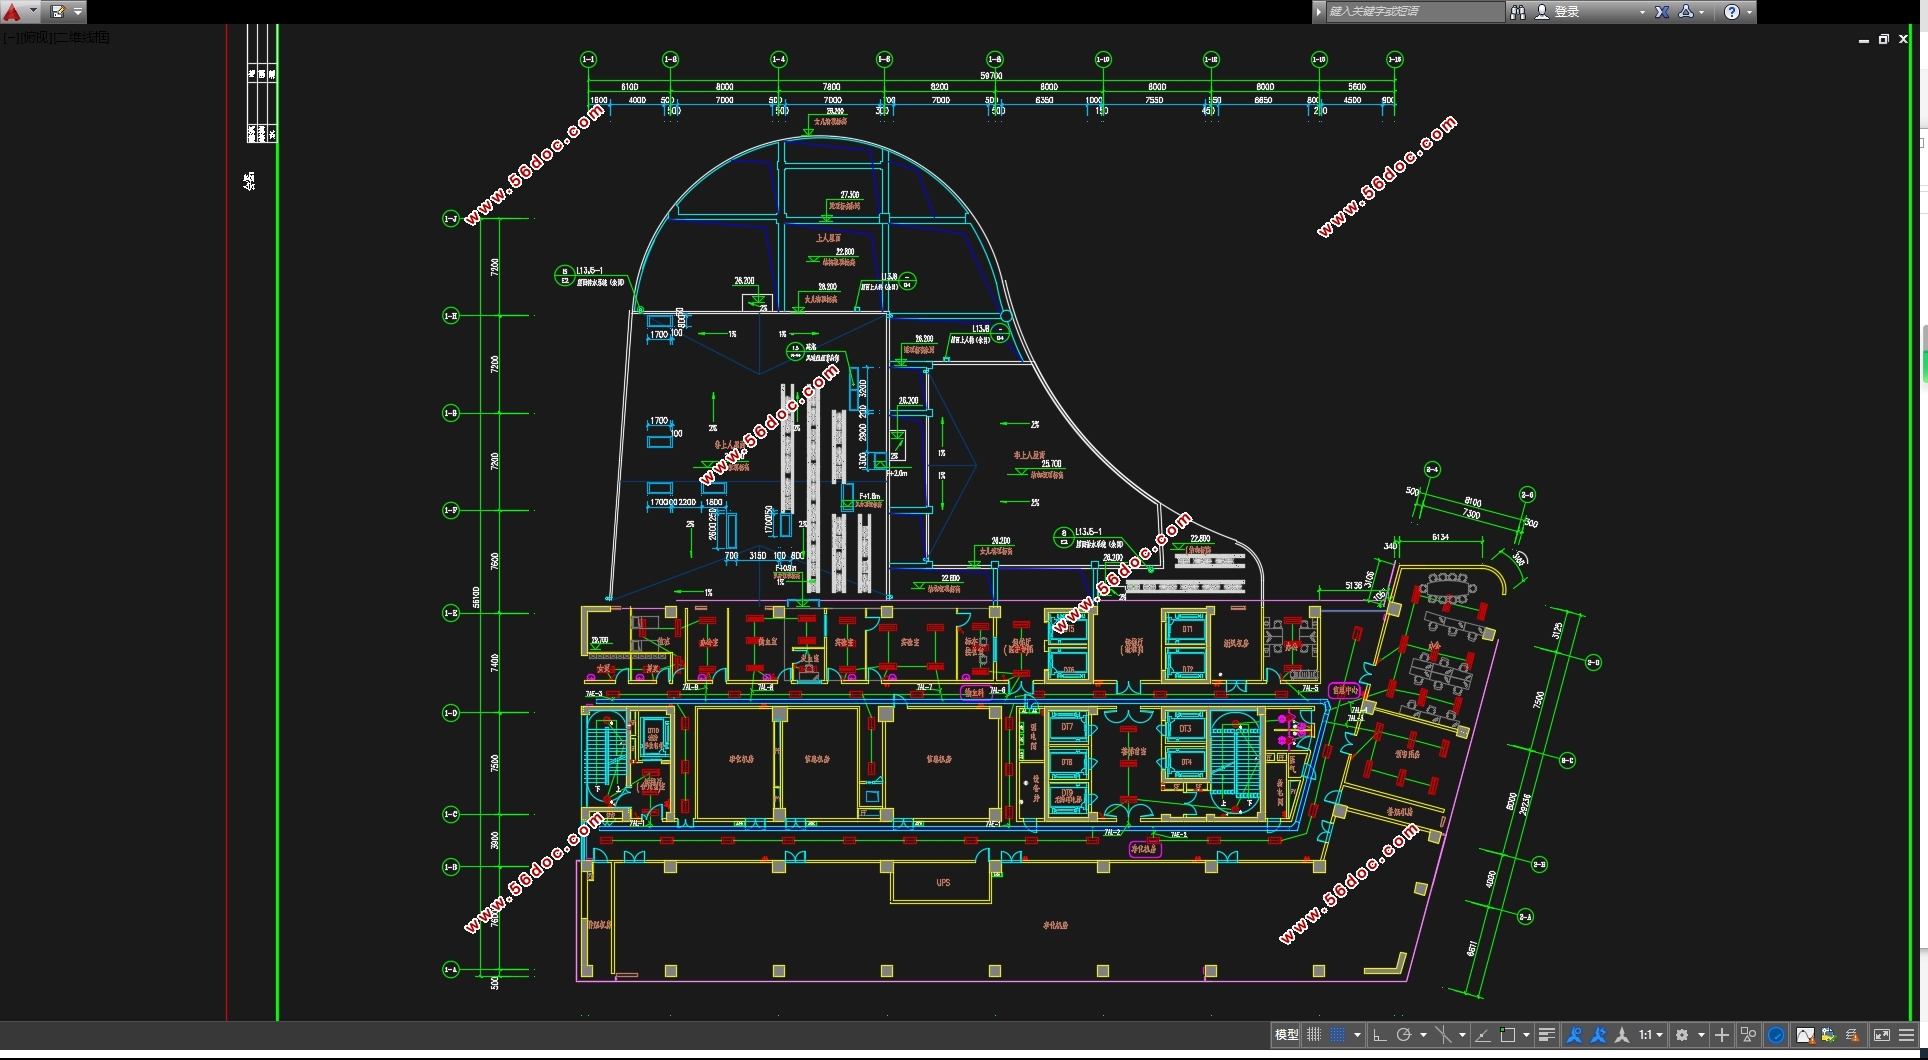Click the graphics performance warning icon
This screenshot has width=1928, height=1060.
(x=1804, y=1035)
